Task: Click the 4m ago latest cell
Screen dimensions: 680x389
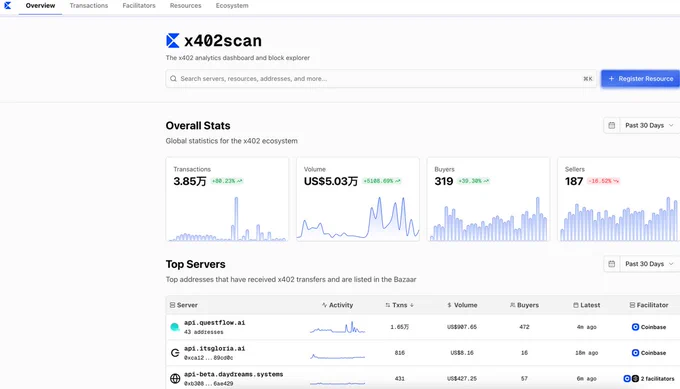Action: point(586,327)
